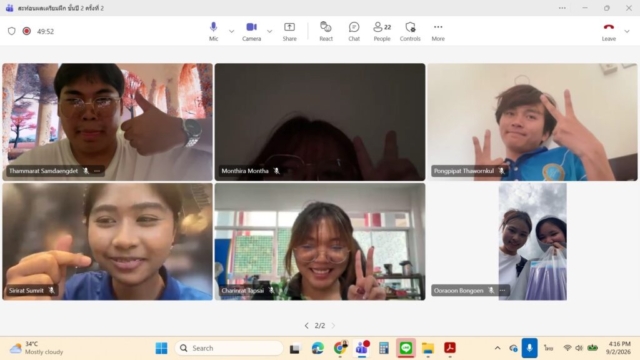The width and height of the screenshot is (640, 360).
Task: Open the Camera options dropdown arrow
Action: tap(269, 31)
